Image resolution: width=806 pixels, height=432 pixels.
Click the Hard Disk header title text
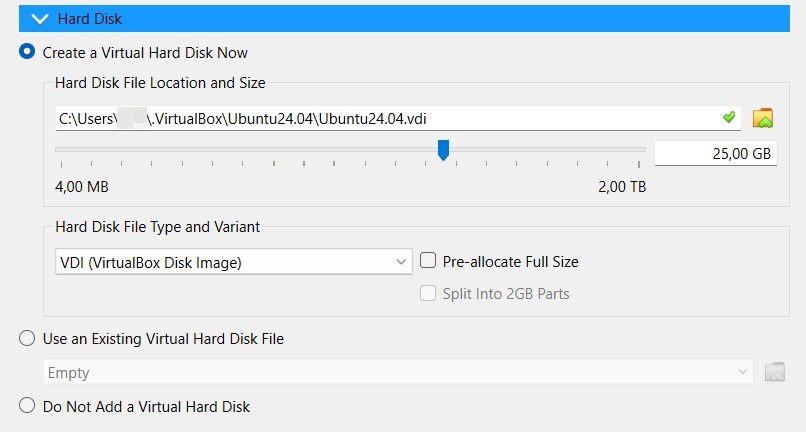[92, 18]
